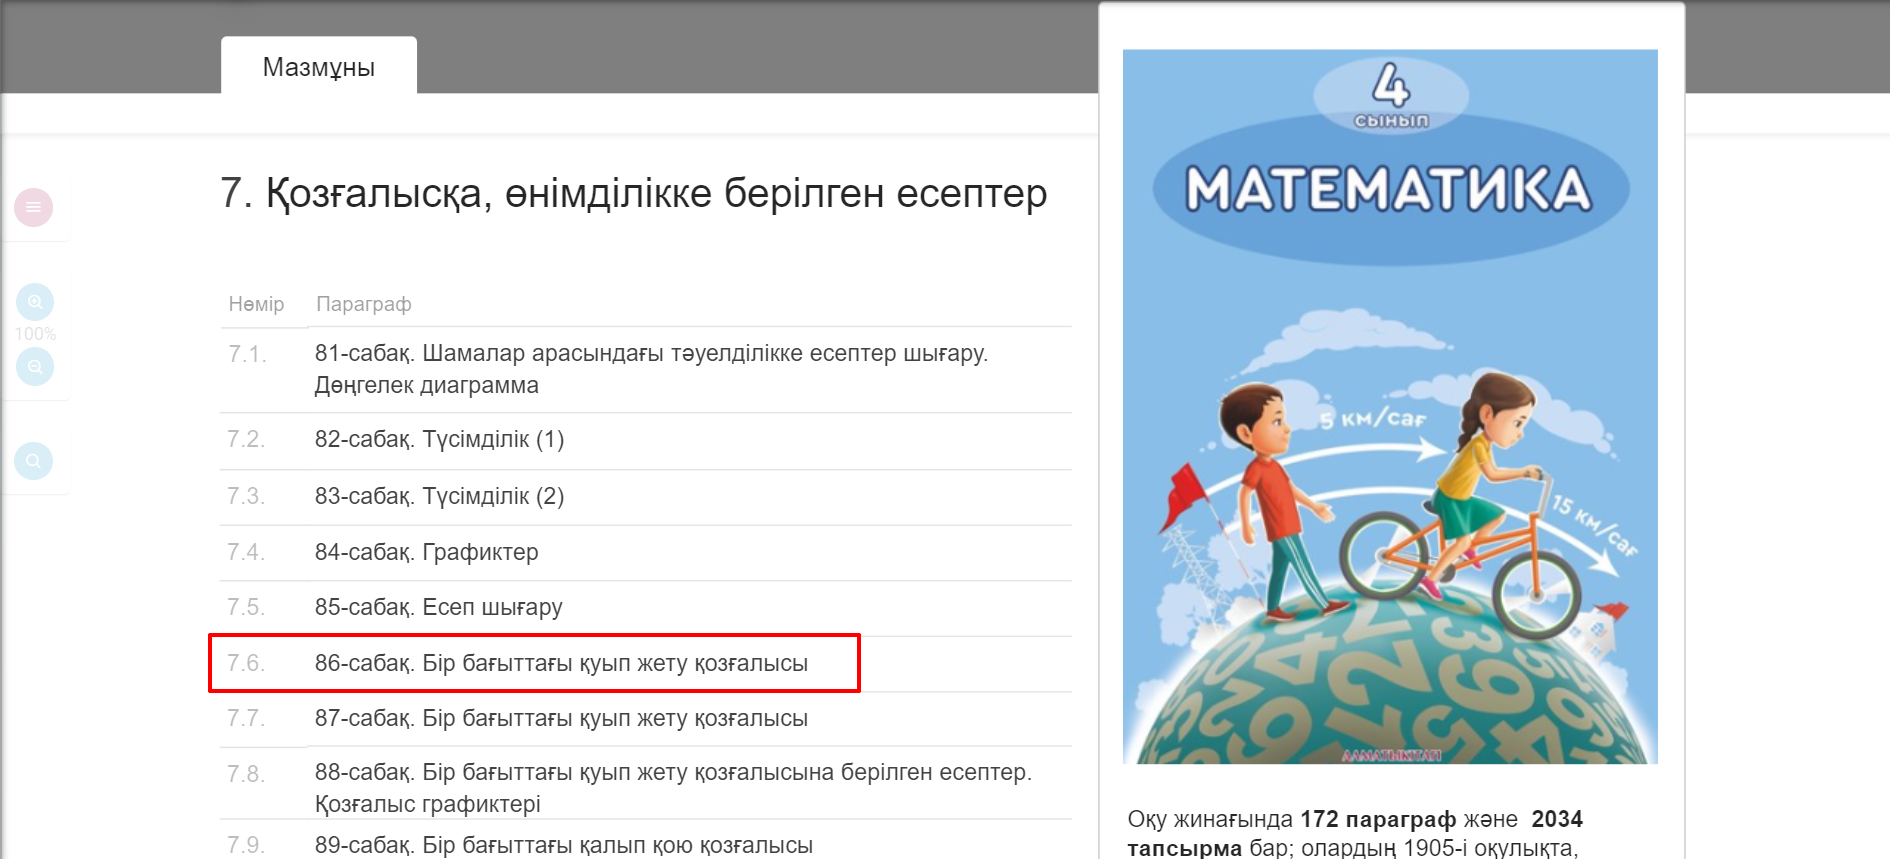Click chapter heading 7. Қозғалысқа, өнімділікке берілген есептер

[633, 193]
